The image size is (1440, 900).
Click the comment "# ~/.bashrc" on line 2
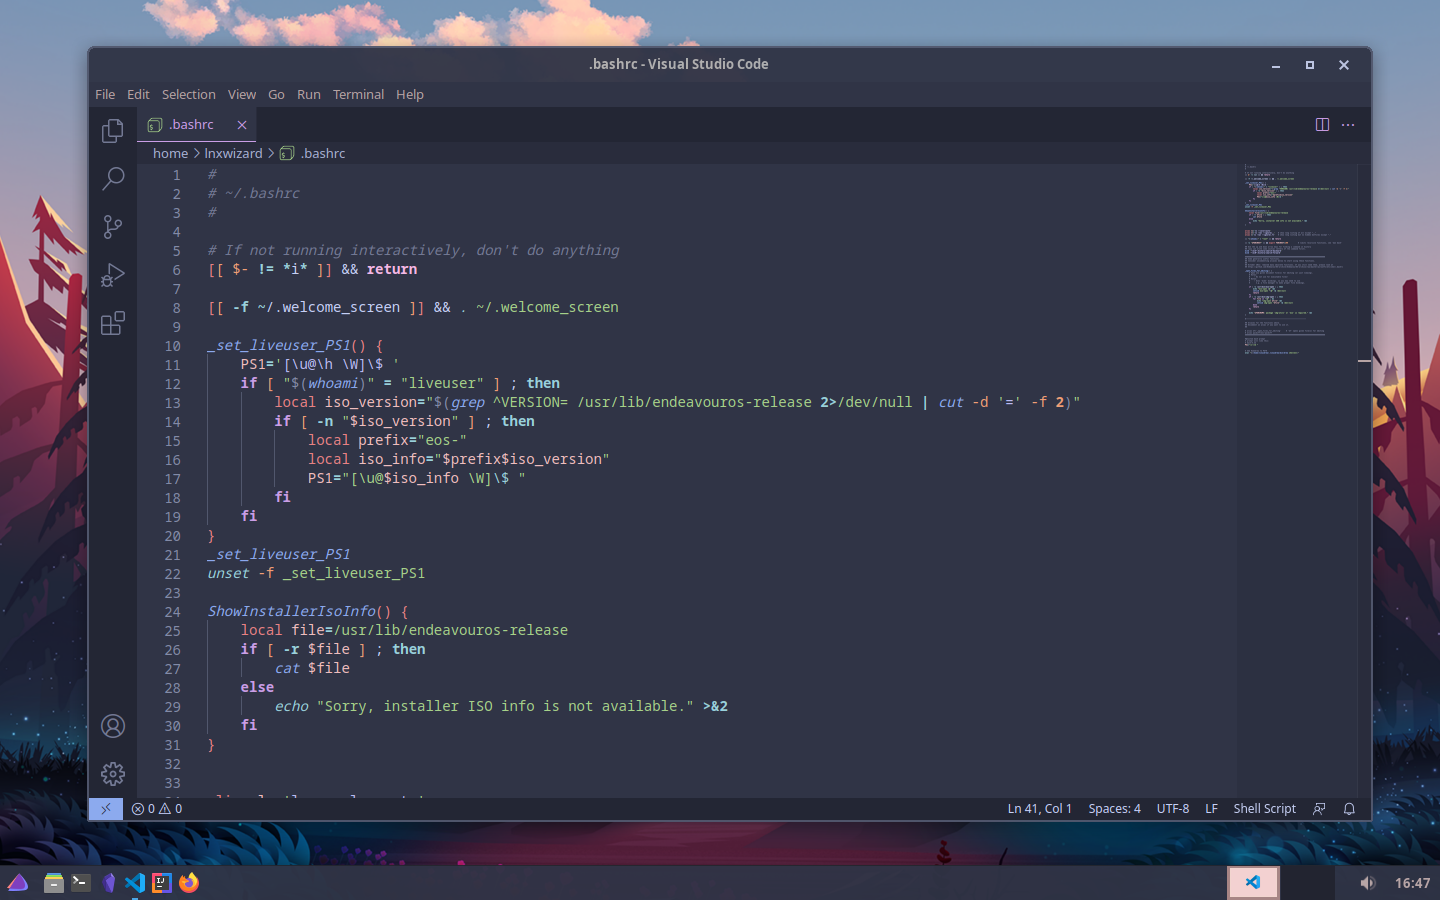(x=254, y=193)
